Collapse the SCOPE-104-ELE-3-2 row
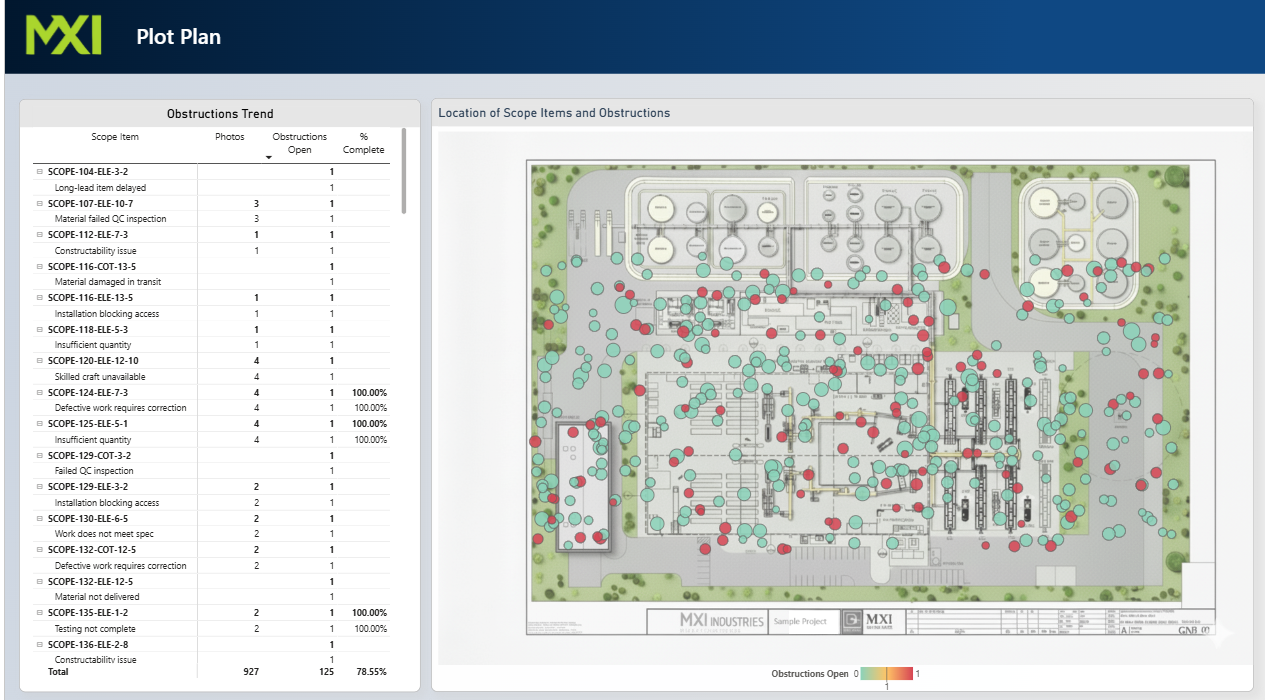 point(40,172)
